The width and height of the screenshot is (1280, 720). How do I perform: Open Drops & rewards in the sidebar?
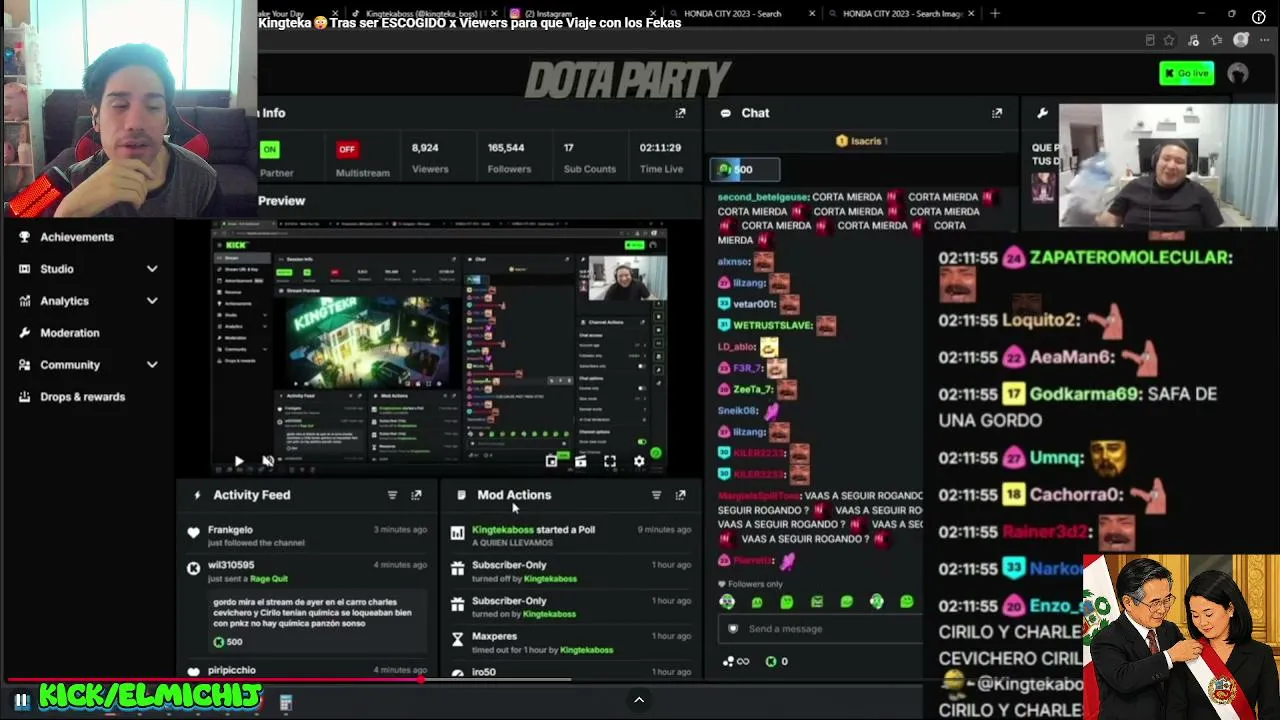[83, 397]
